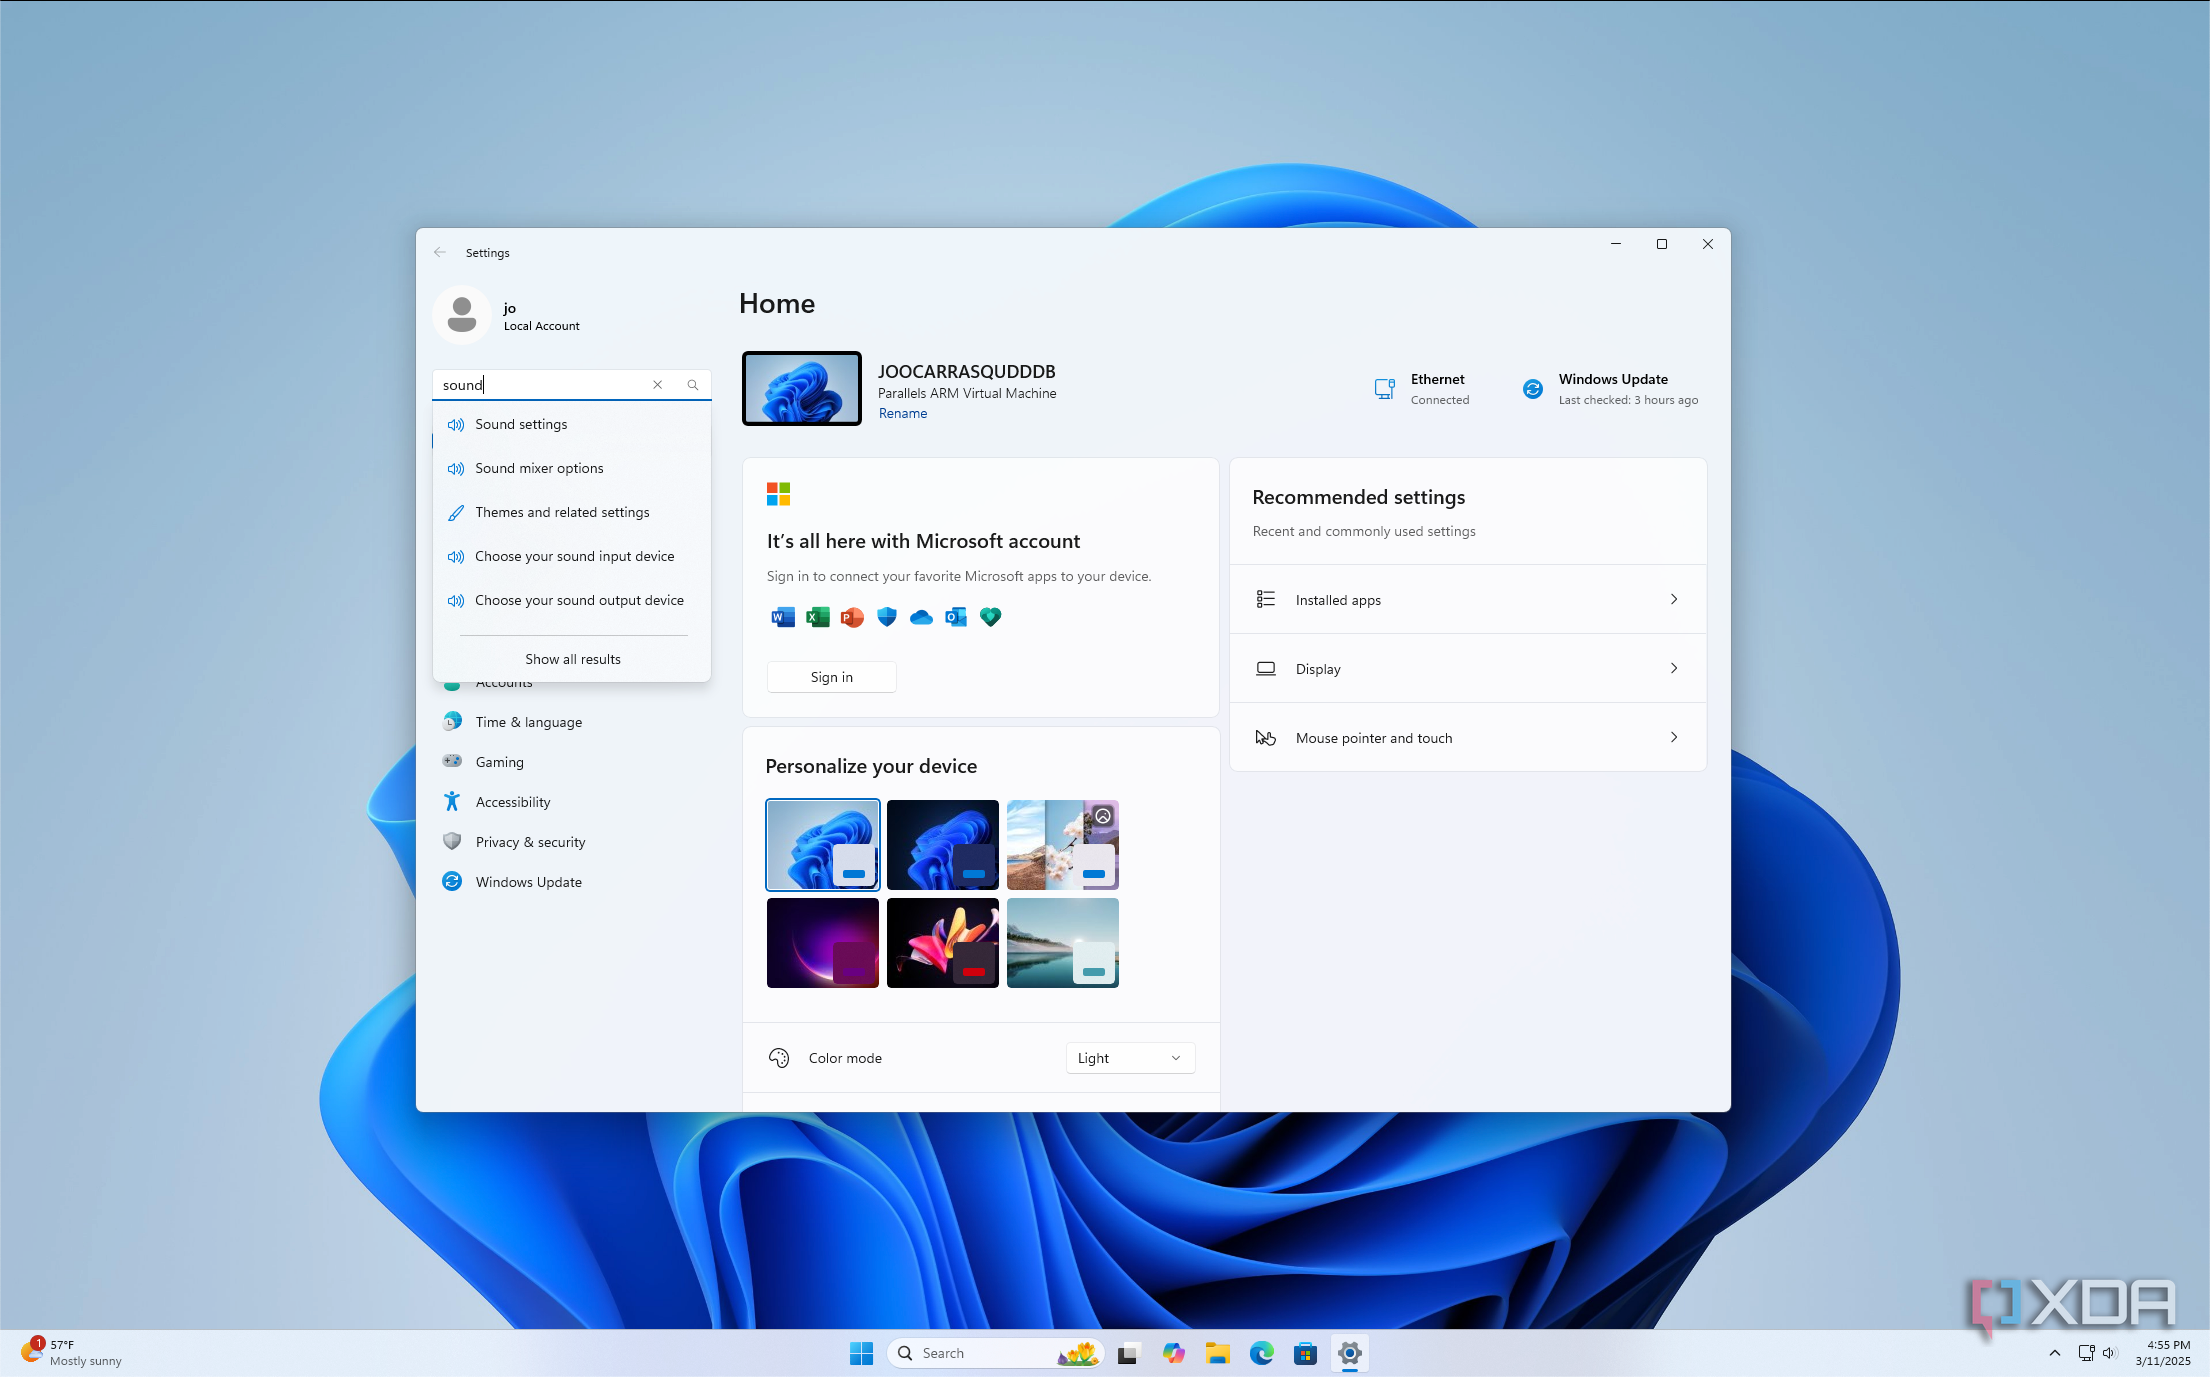Open Gaming settings category
The image size is (2210, 1377).
pos(571,762)
